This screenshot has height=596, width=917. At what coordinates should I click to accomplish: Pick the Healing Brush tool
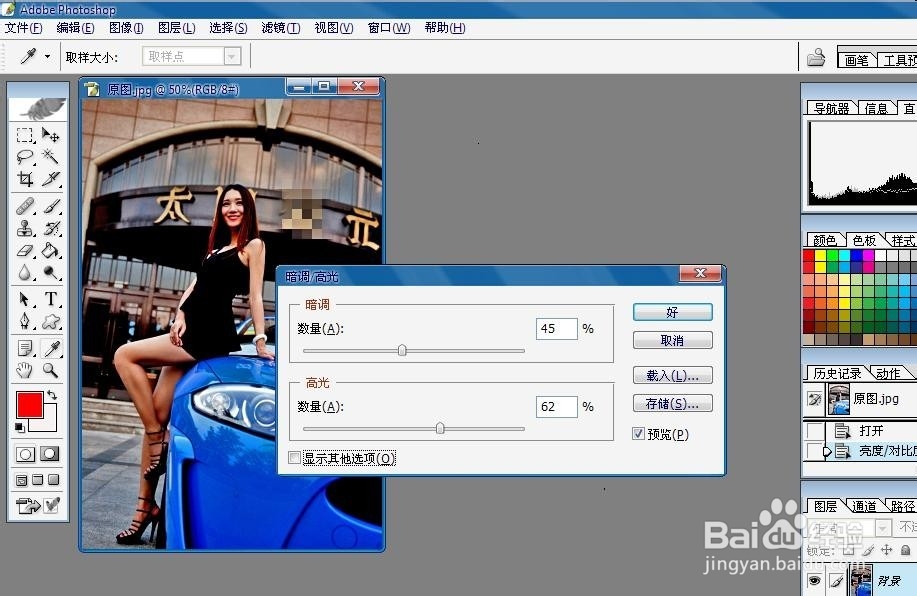(x=24, y=205)
